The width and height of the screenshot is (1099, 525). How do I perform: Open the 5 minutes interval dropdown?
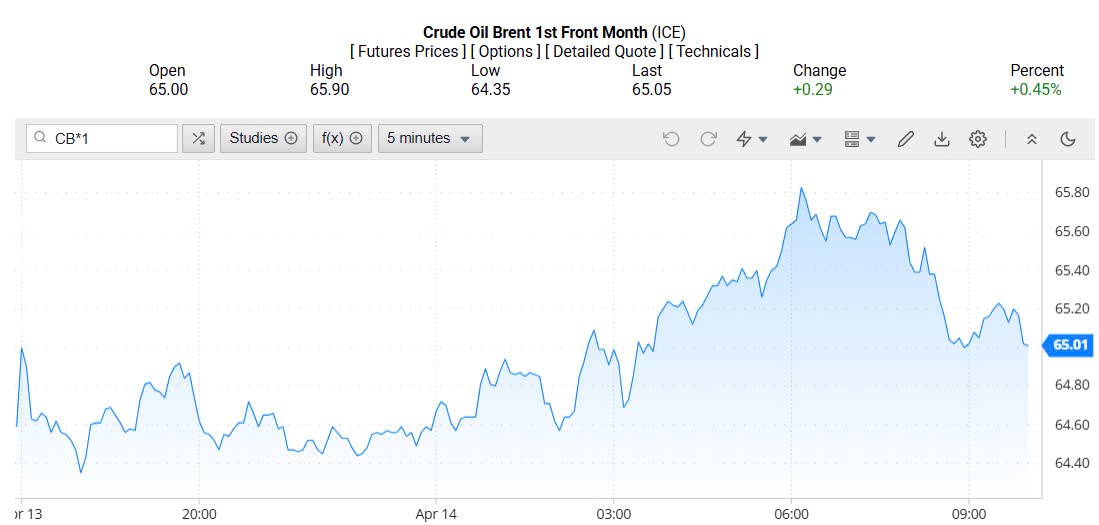pos(429,138)
